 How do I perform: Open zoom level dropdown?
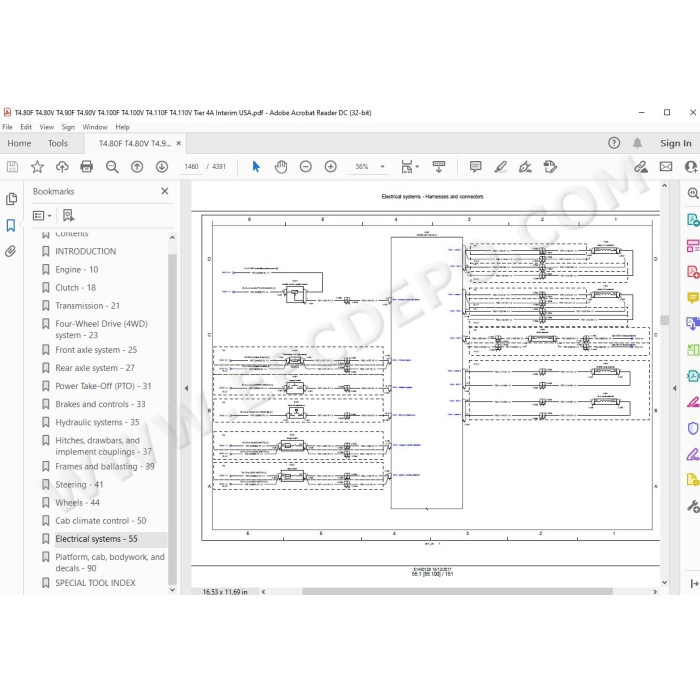tap(383, 167)
